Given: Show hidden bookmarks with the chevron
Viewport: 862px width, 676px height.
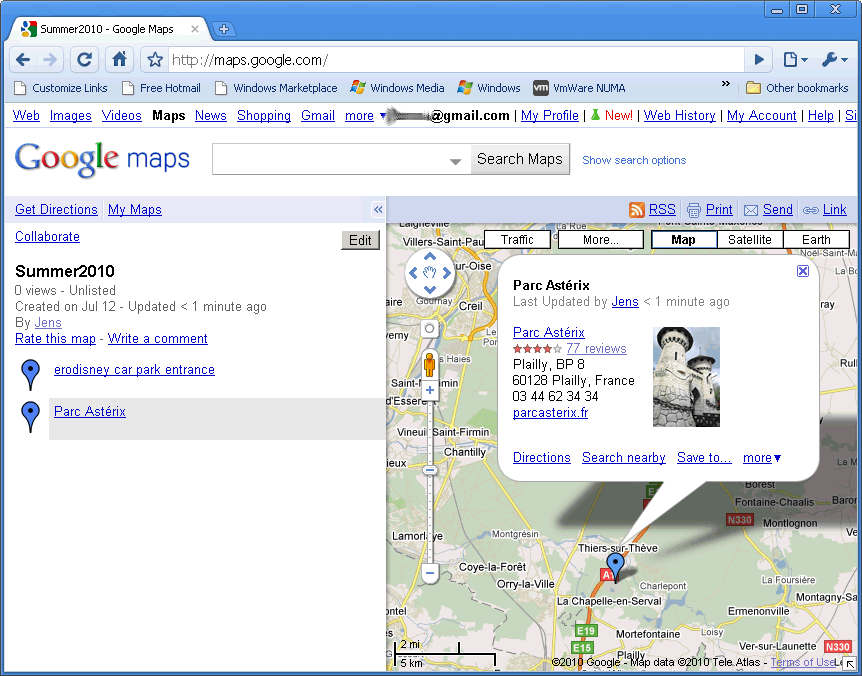Looking at the screenshot, I should tap(726, 84).
